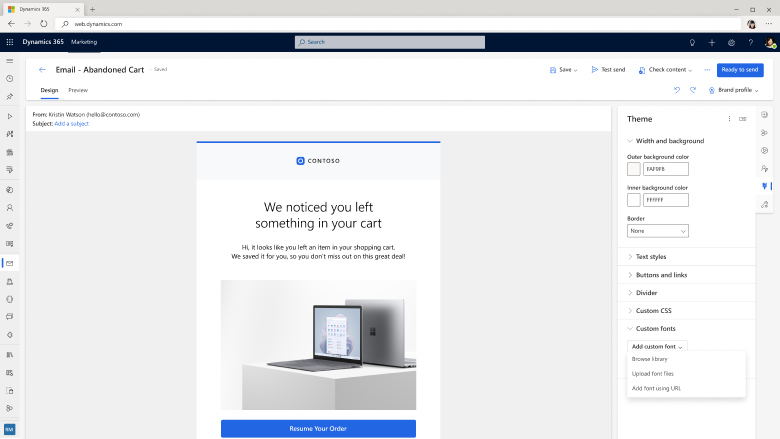Open the Check content dropdown
This screenshot has width=780, height=439.
pyautogui.click(x=665, y=70)
